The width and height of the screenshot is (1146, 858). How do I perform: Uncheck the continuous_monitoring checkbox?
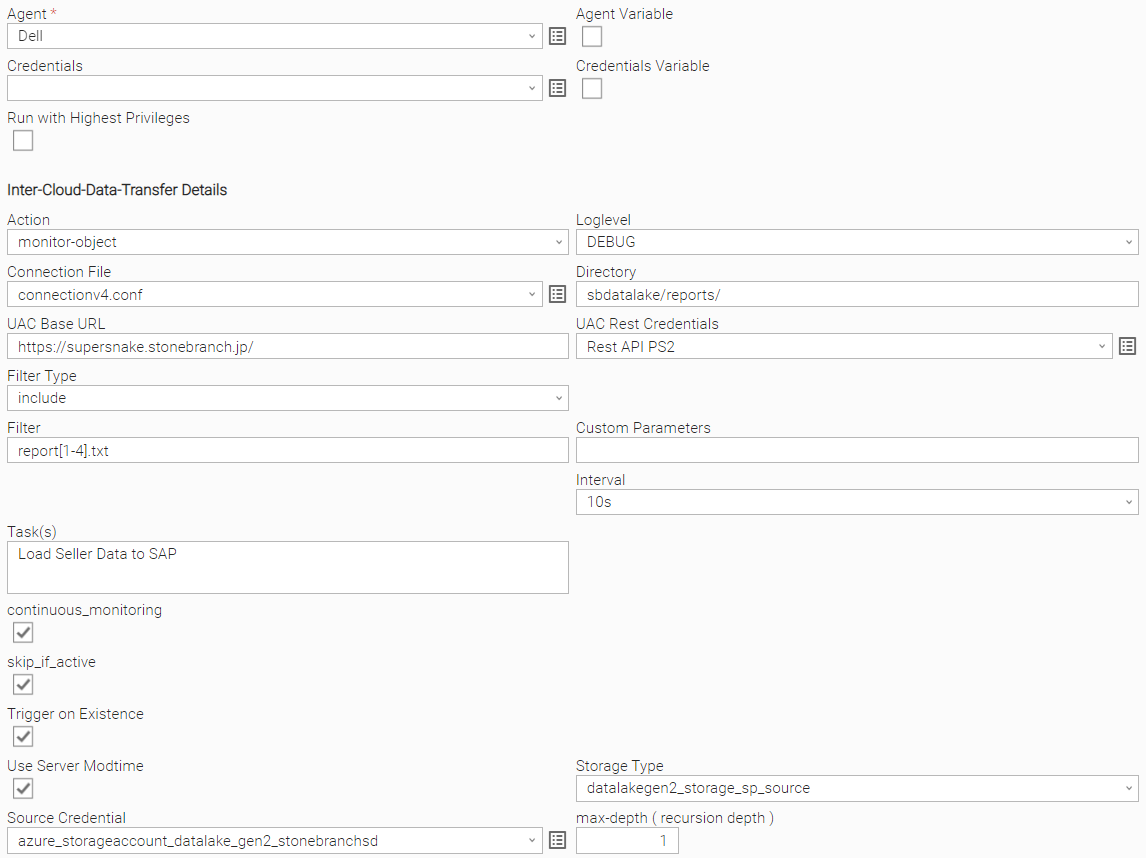pyautogui.click(x=23, y=632)
